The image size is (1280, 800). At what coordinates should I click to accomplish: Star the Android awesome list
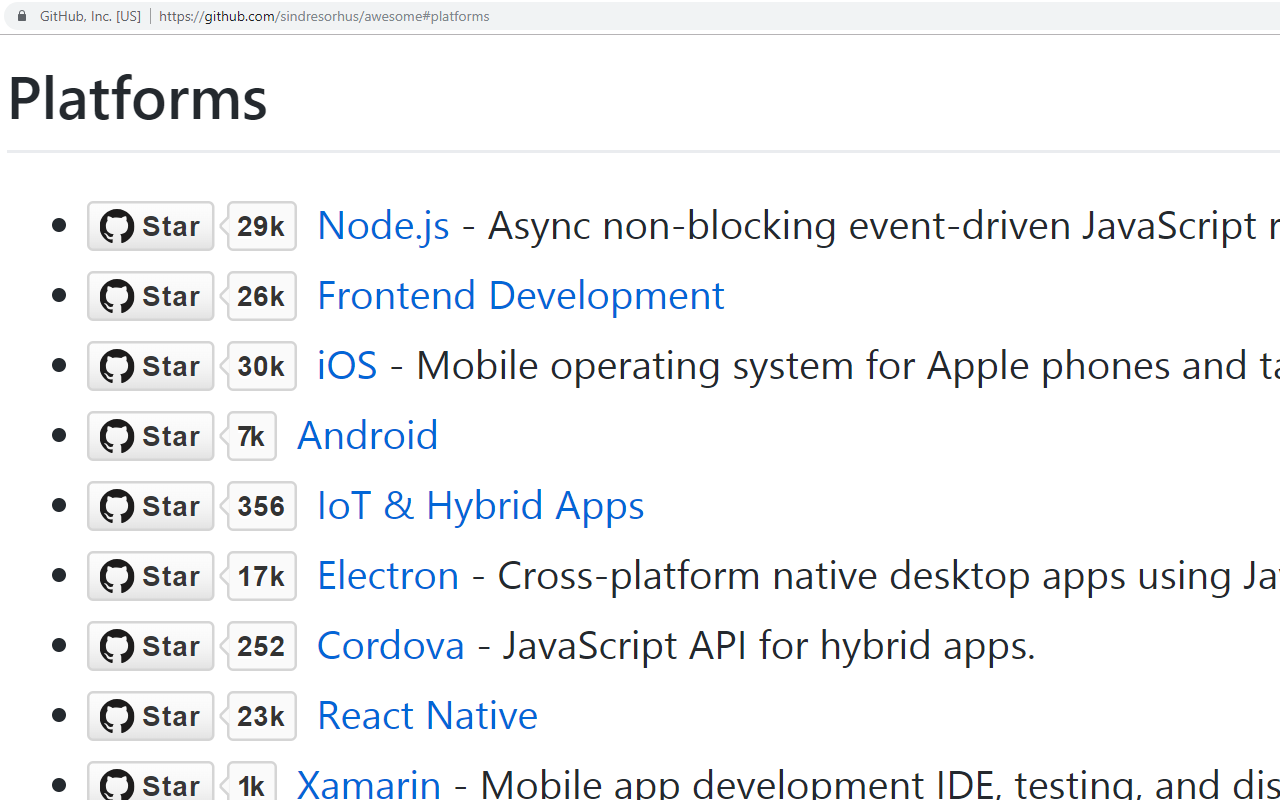point(151,436)
